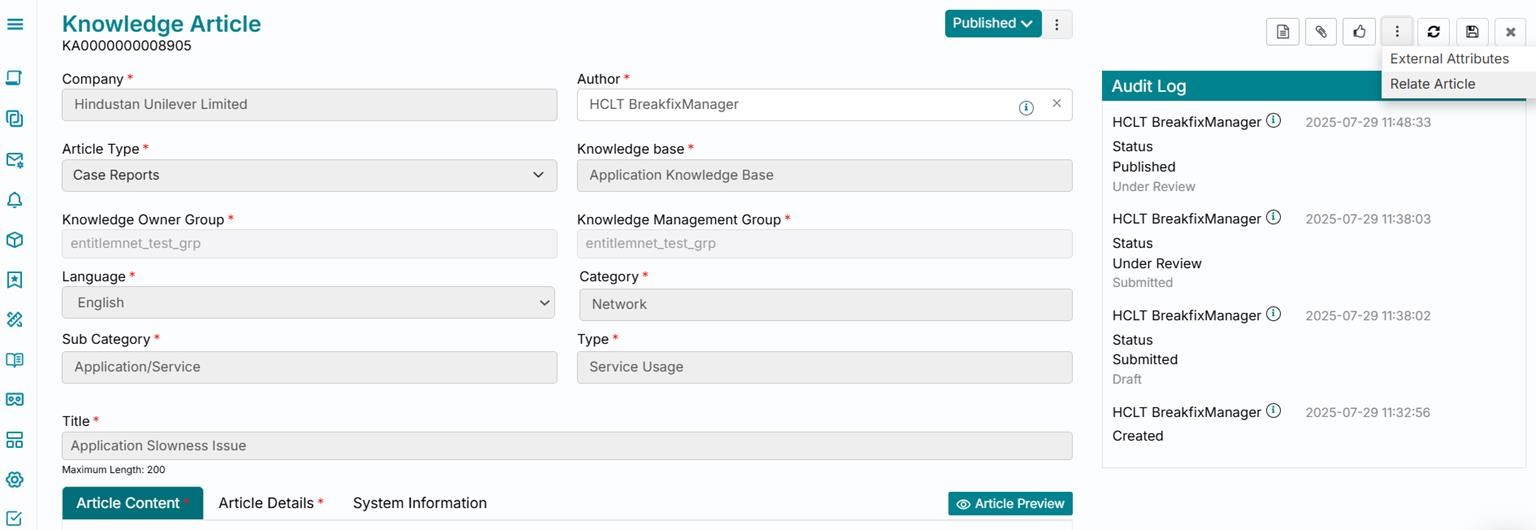Screen dimensions: 1536x530
Task: Clear the Author field with X icon
Action: (x=1056, y=103)
